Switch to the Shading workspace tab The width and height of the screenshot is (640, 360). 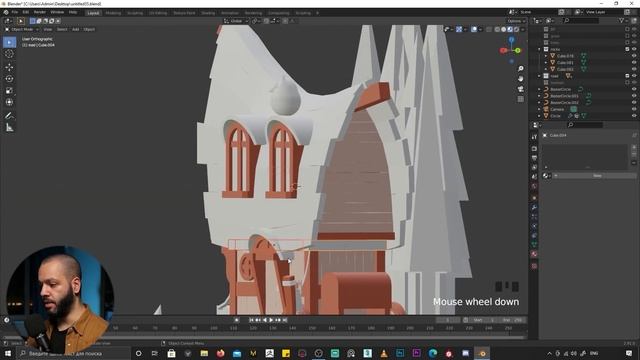208,13
